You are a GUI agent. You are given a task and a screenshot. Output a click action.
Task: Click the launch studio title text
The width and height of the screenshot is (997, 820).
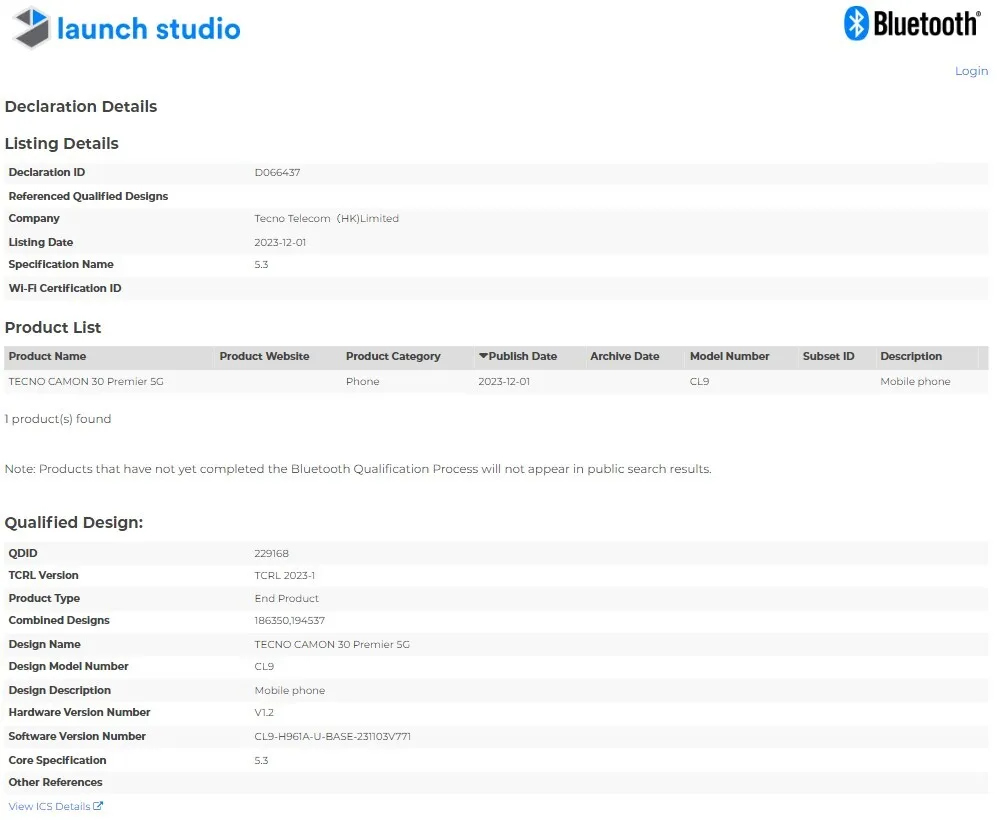[148, 29]
